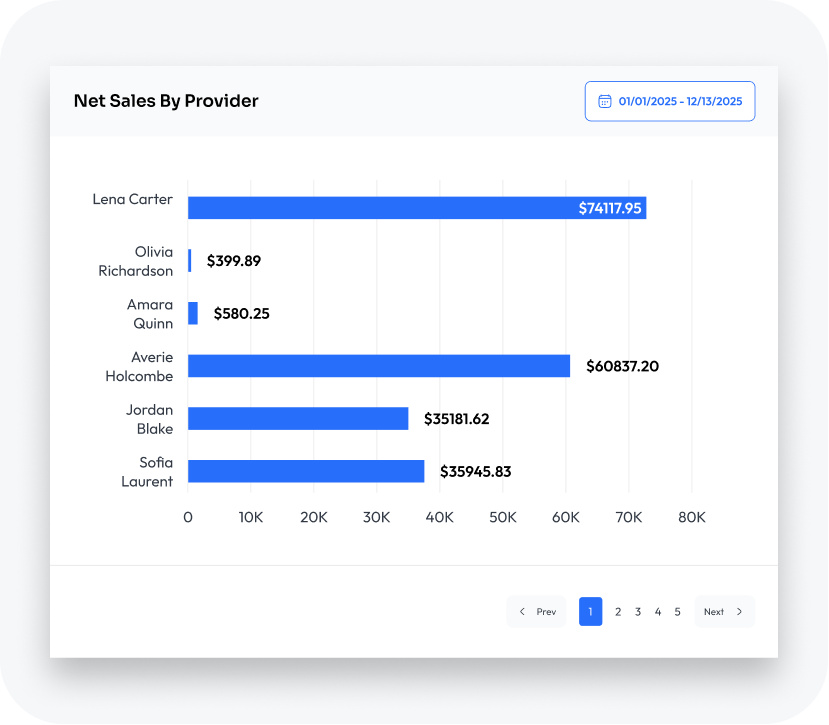Click the Net Sales By Provider title
The width and height of the screenshot is (829, 725).
point(166,101)
